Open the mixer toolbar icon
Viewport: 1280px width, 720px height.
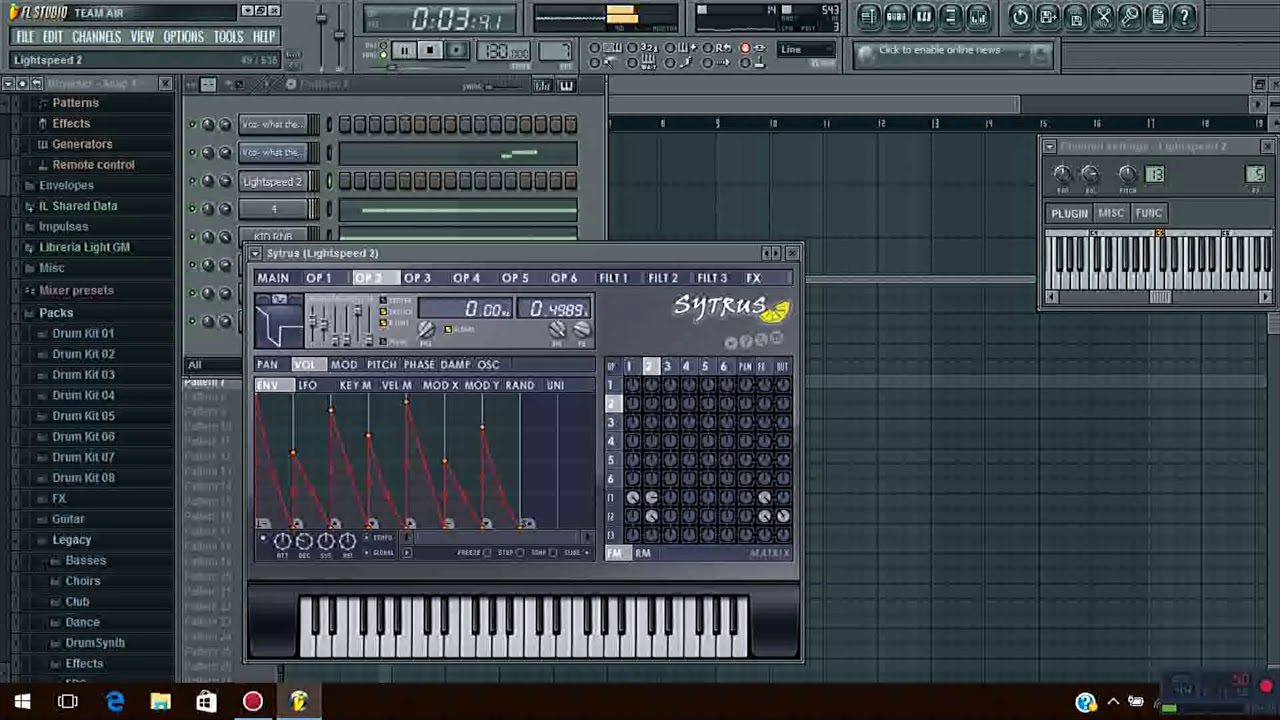pyautogui.click(x=979, y=16)
